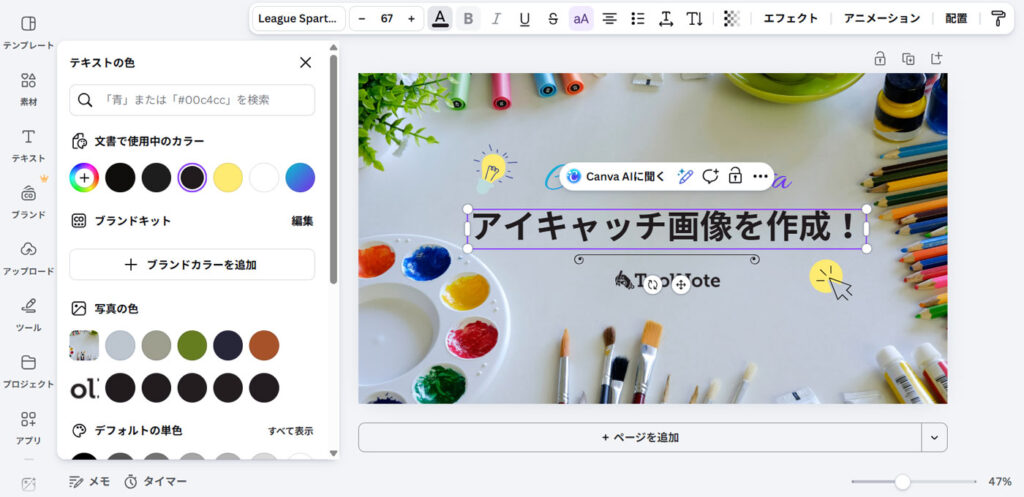Click the text color A icon
This screenshot has height=497, width=1024.
(x=440, y=18)
